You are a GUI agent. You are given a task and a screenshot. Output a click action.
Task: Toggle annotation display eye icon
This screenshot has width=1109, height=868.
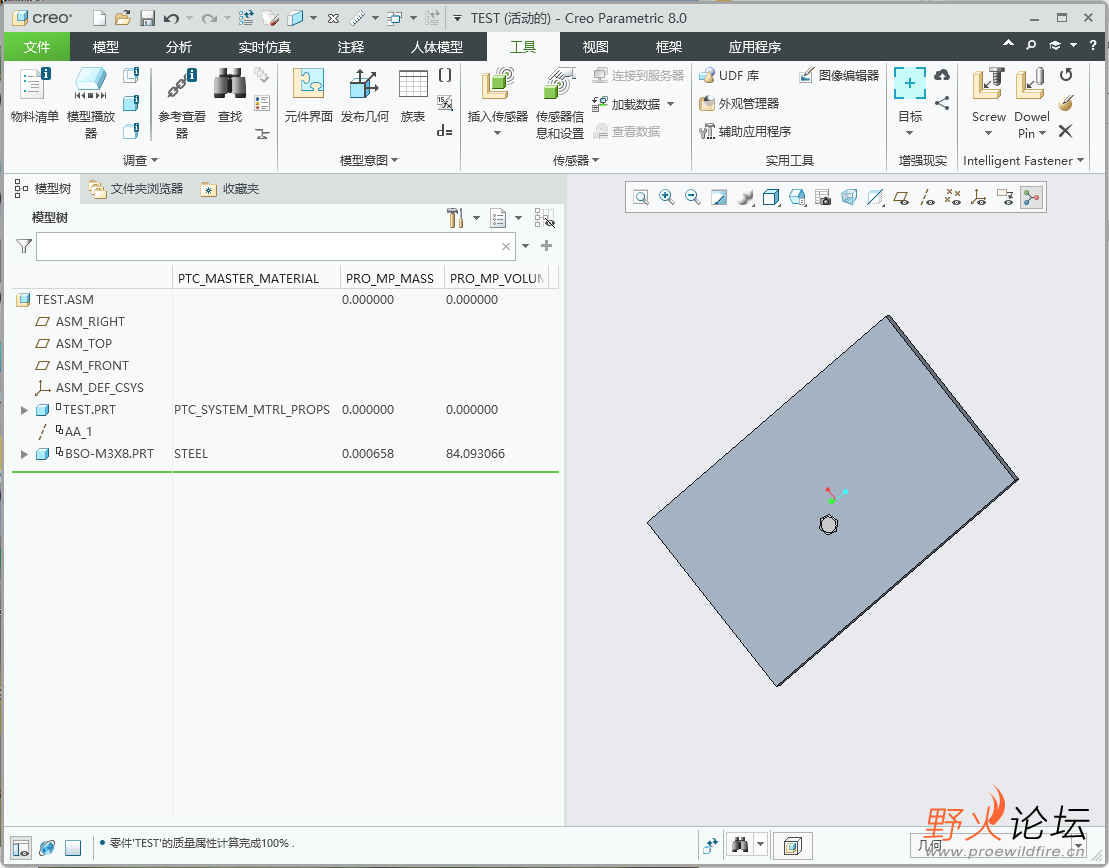(x=1004, y=197)
